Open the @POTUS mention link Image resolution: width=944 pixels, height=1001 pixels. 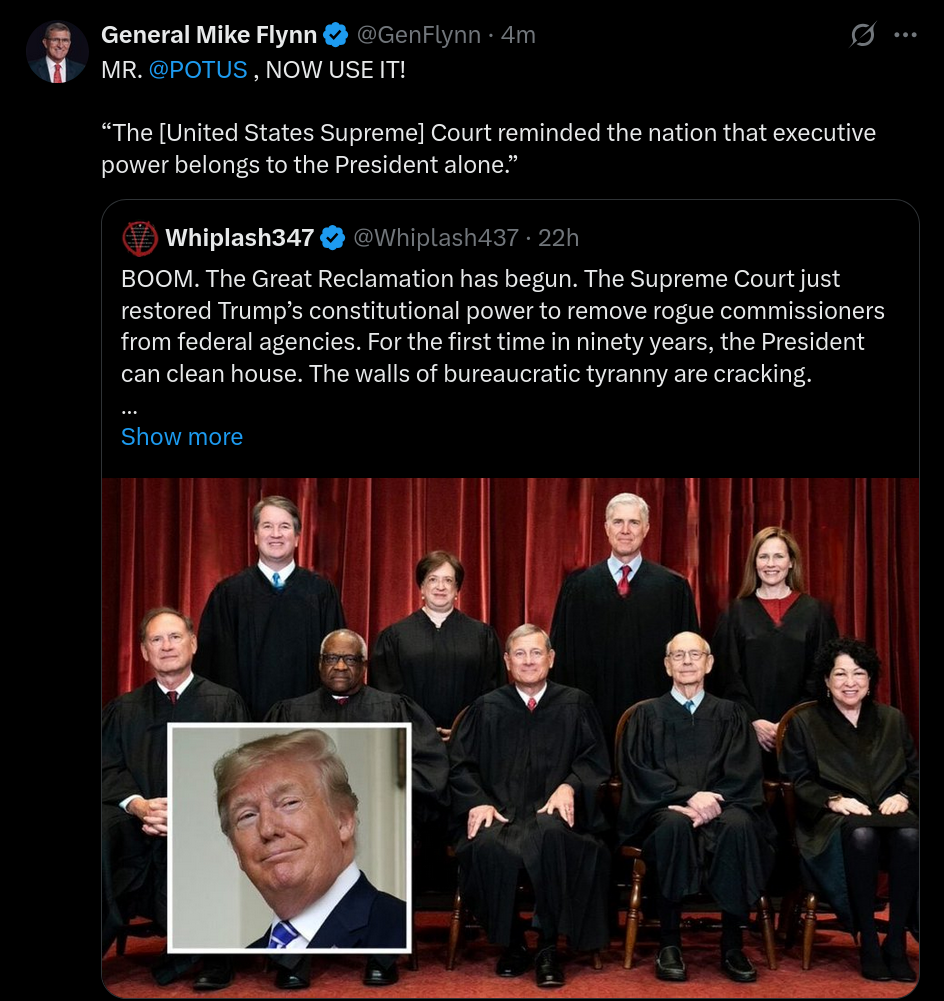198,70
